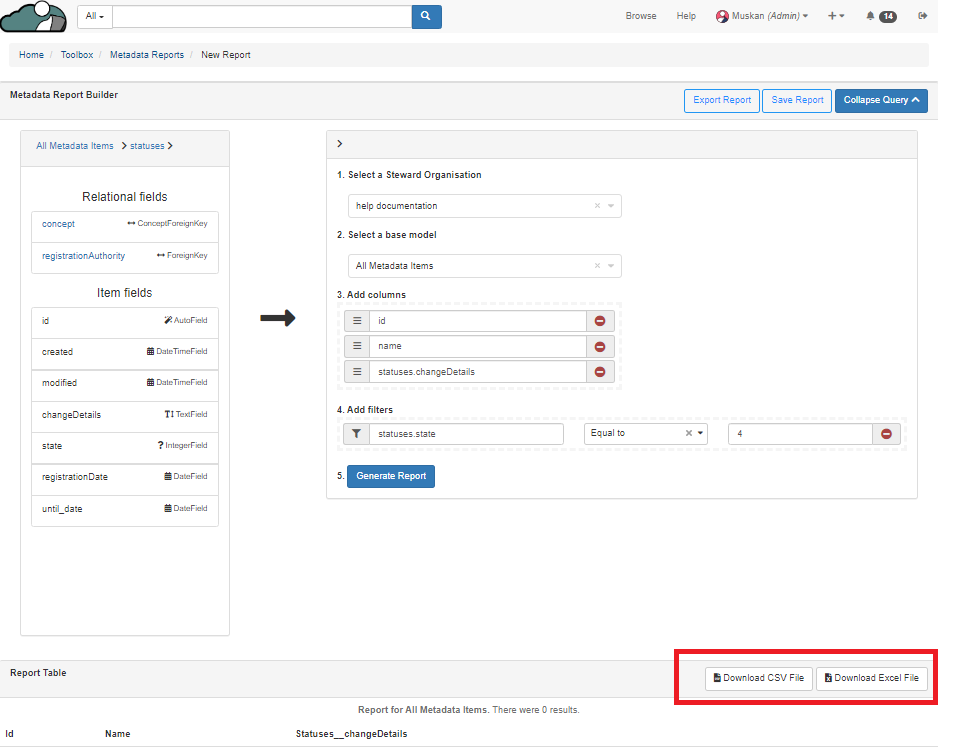Click the Generate Report button
The width and height of the screenshot is (956, 749).
pyautogui.click(x=391, y=476)
